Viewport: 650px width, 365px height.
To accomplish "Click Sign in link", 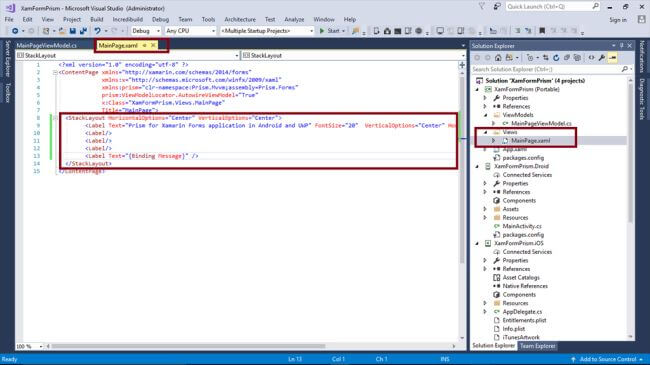I will tap(618, 20).
